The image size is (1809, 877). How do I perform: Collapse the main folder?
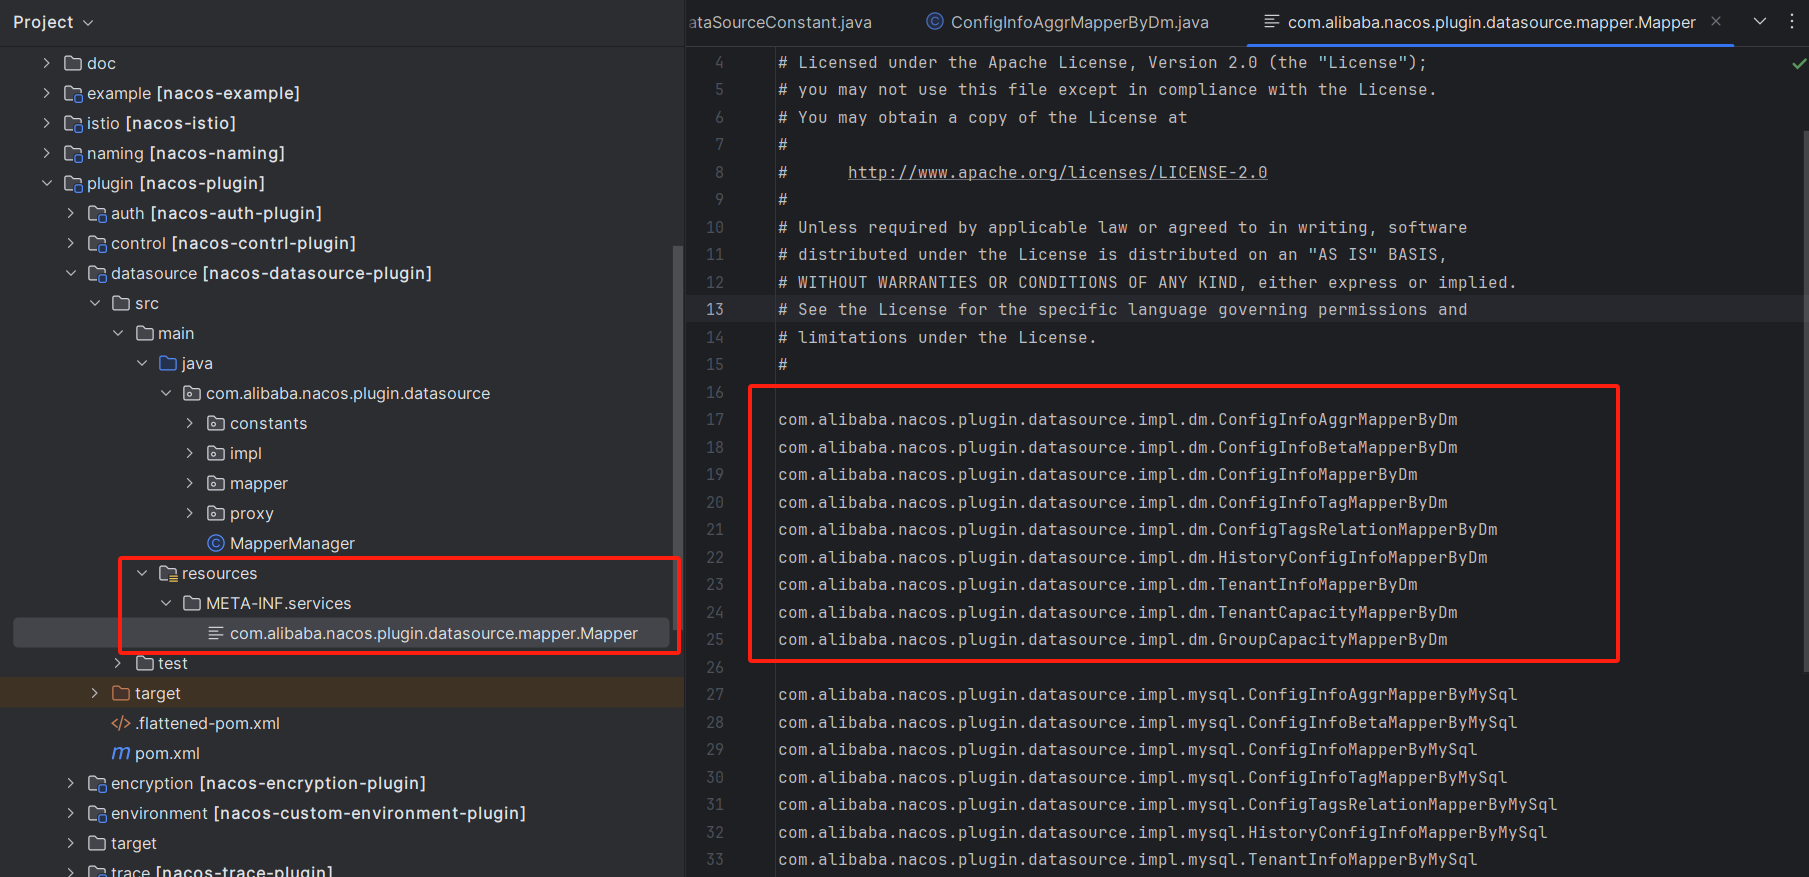[x=118, y=333]
